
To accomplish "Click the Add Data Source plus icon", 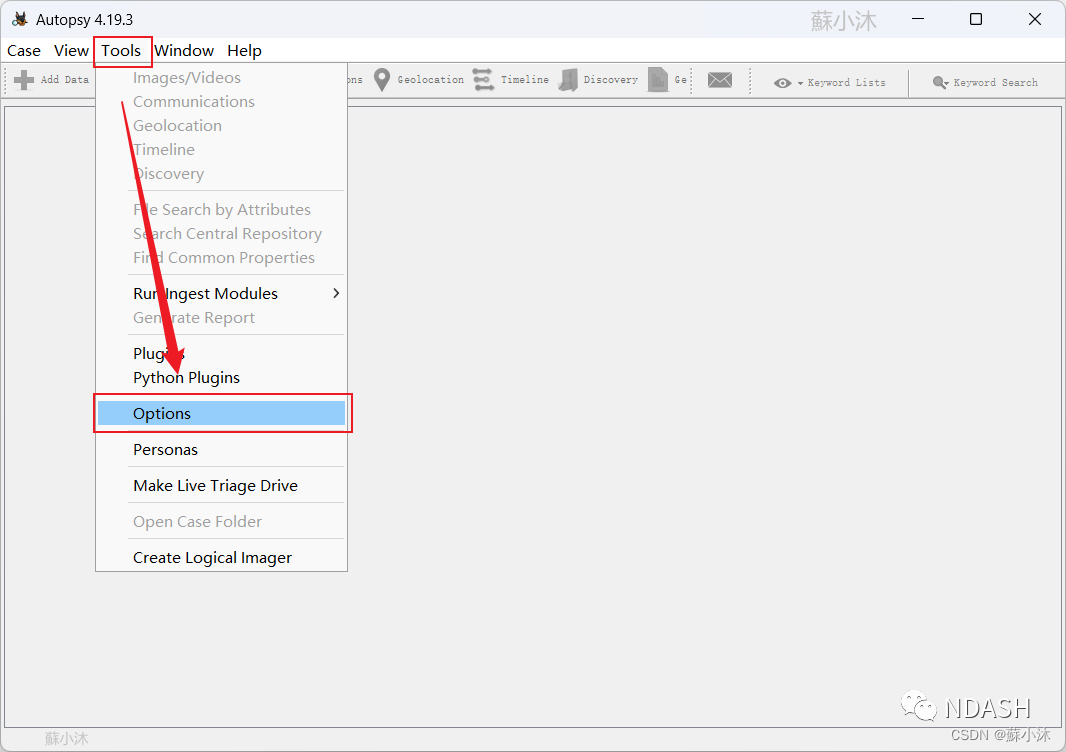I will (24, 80).
